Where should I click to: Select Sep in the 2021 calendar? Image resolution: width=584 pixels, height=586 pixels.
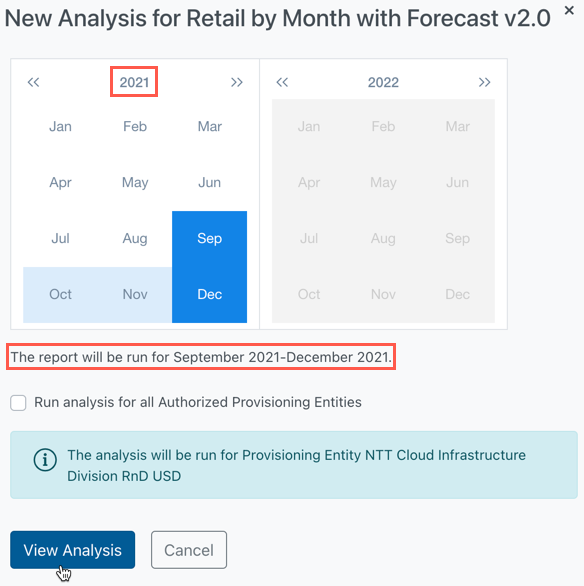coord(209,239)
